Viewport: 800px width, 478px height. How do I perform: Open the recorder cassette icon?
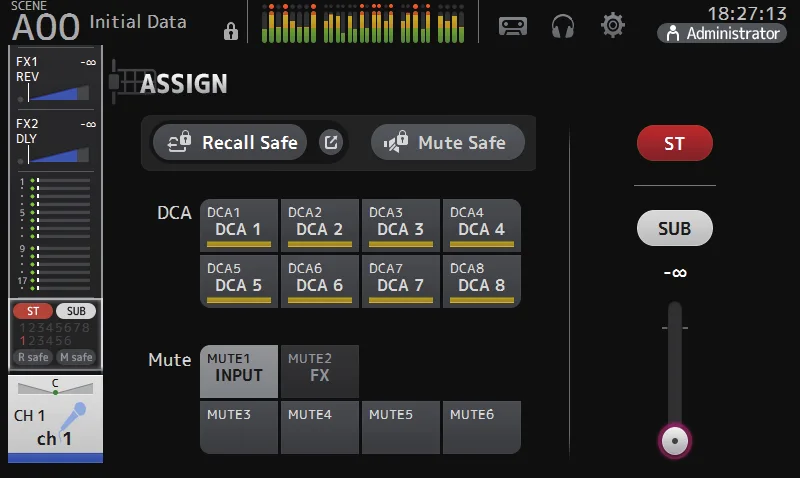[x=513, y=26]
